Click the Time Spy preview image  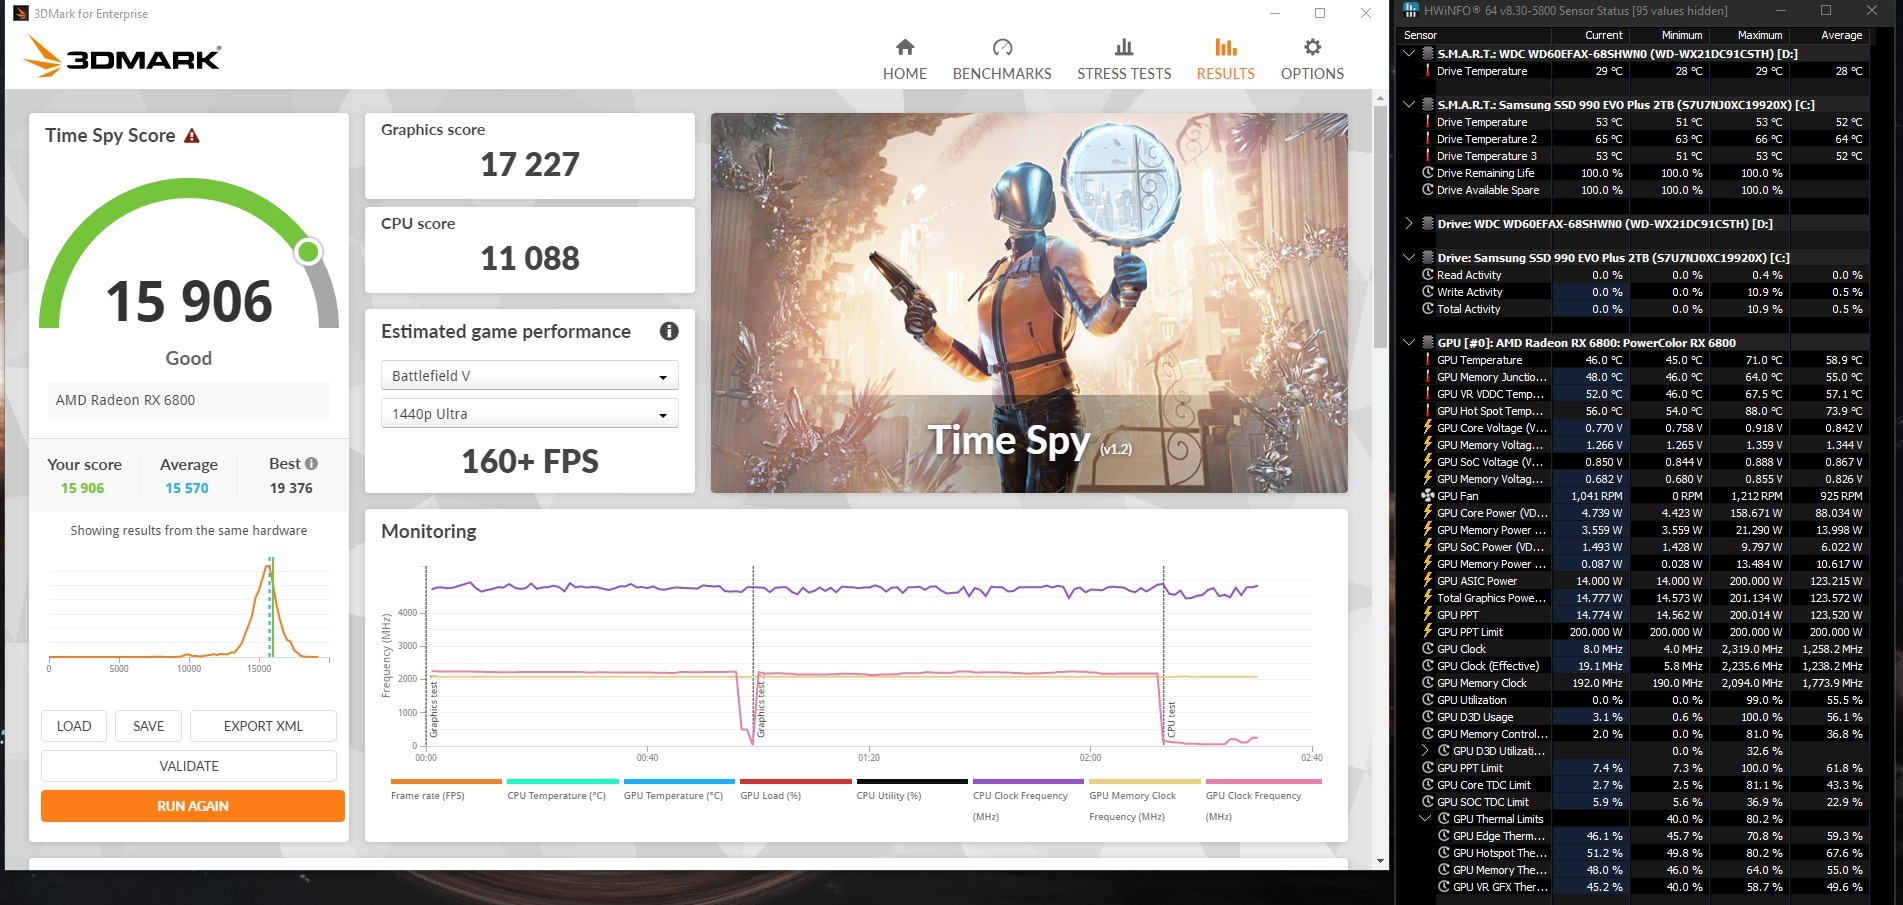click(x=1029, y=303)
